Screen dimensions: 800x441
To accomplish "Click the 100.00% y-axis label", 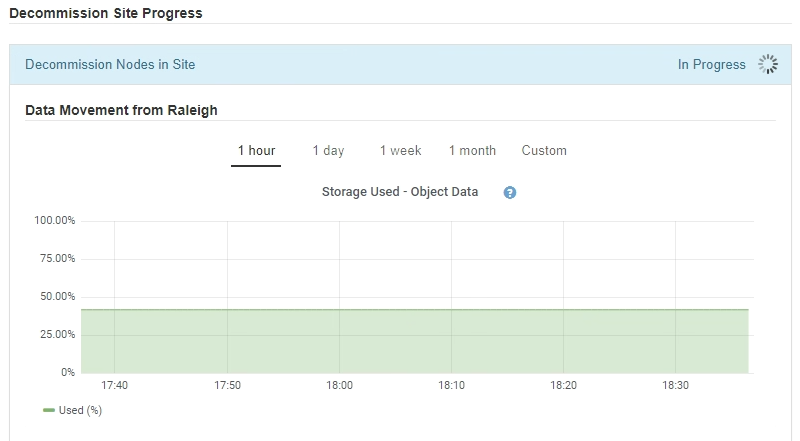I will coord(55,221).
